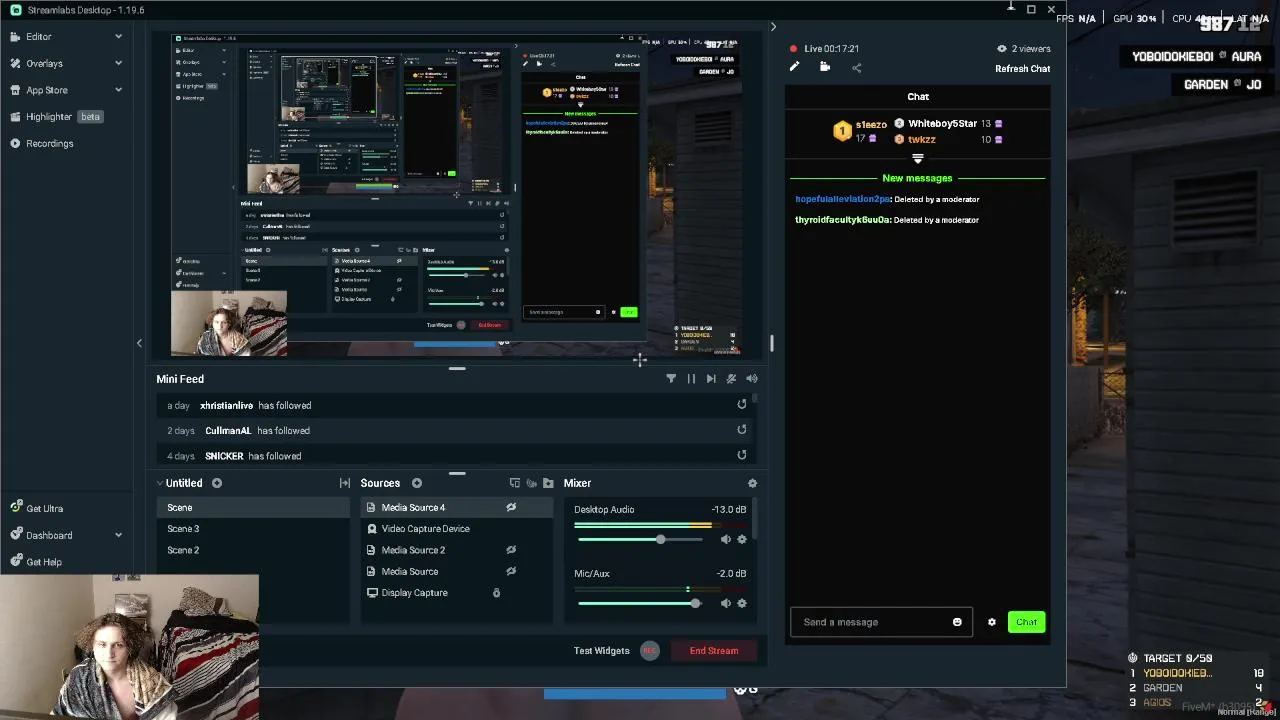Click the add webcam source icon

[x=531, y=483]
